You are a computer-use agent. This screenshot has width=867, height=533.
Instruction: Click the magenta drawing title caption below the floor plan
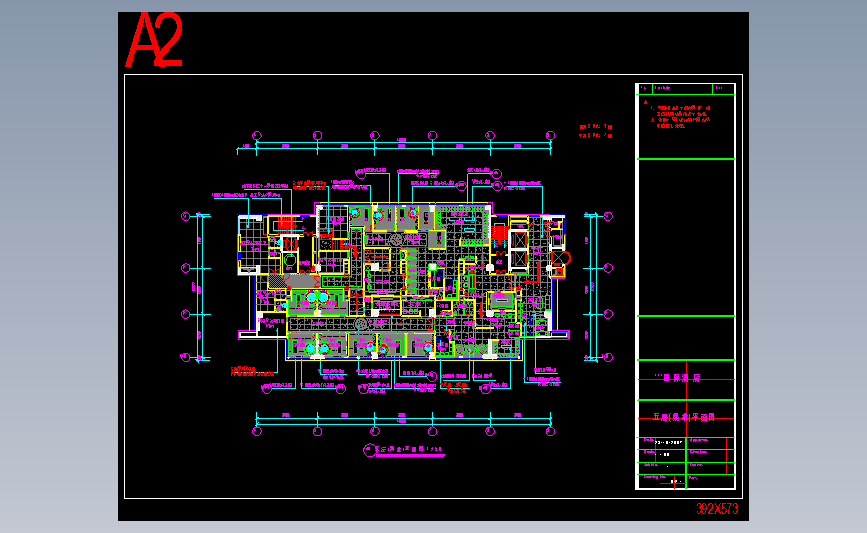404,450
